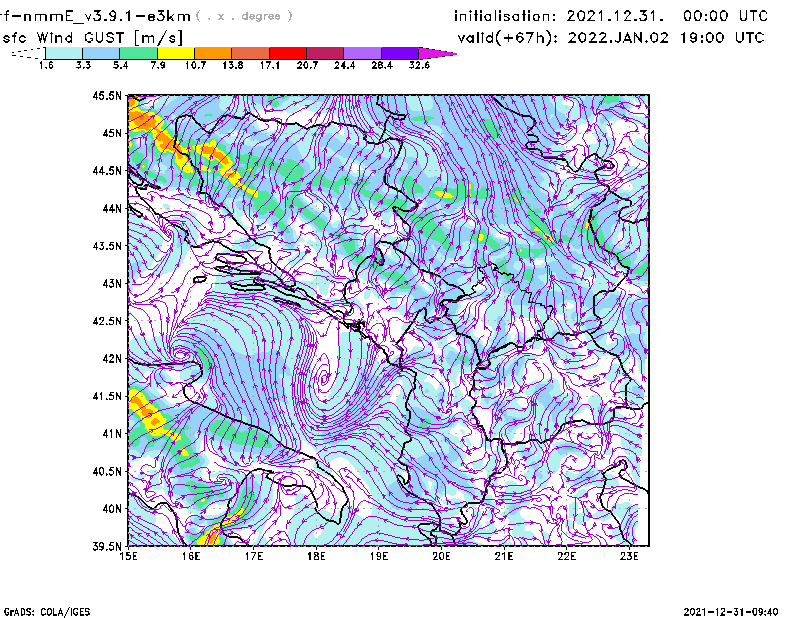Click the '2021-12-31-09:40' timestamp footer

pos(731,611)
